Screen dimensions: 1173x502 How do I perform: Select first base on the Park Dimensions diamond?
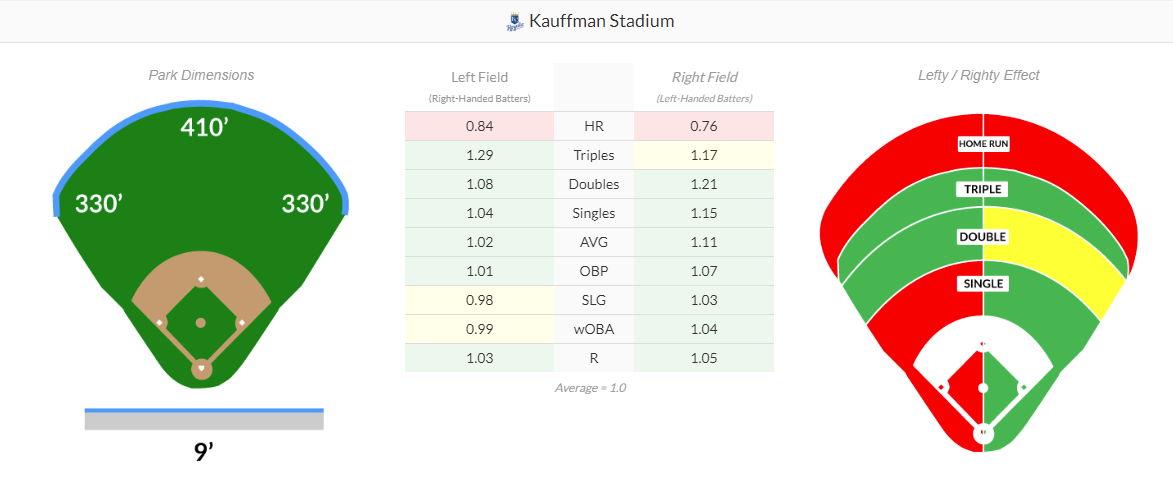coord(241,323)
